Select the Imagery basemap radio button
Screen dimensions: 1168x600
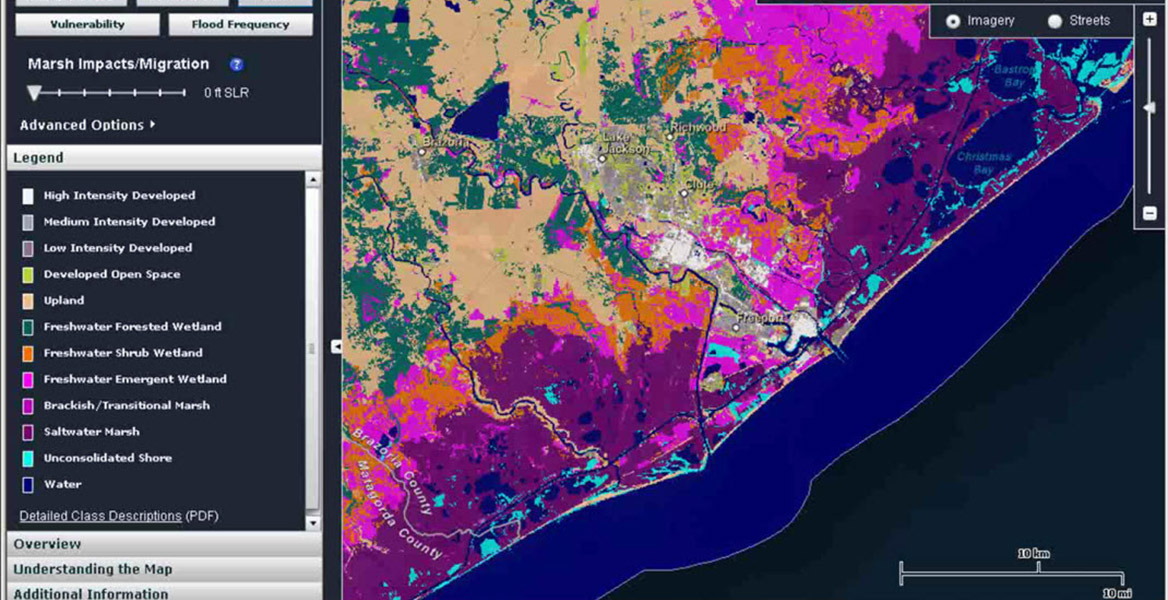click(x=952, y=21)
